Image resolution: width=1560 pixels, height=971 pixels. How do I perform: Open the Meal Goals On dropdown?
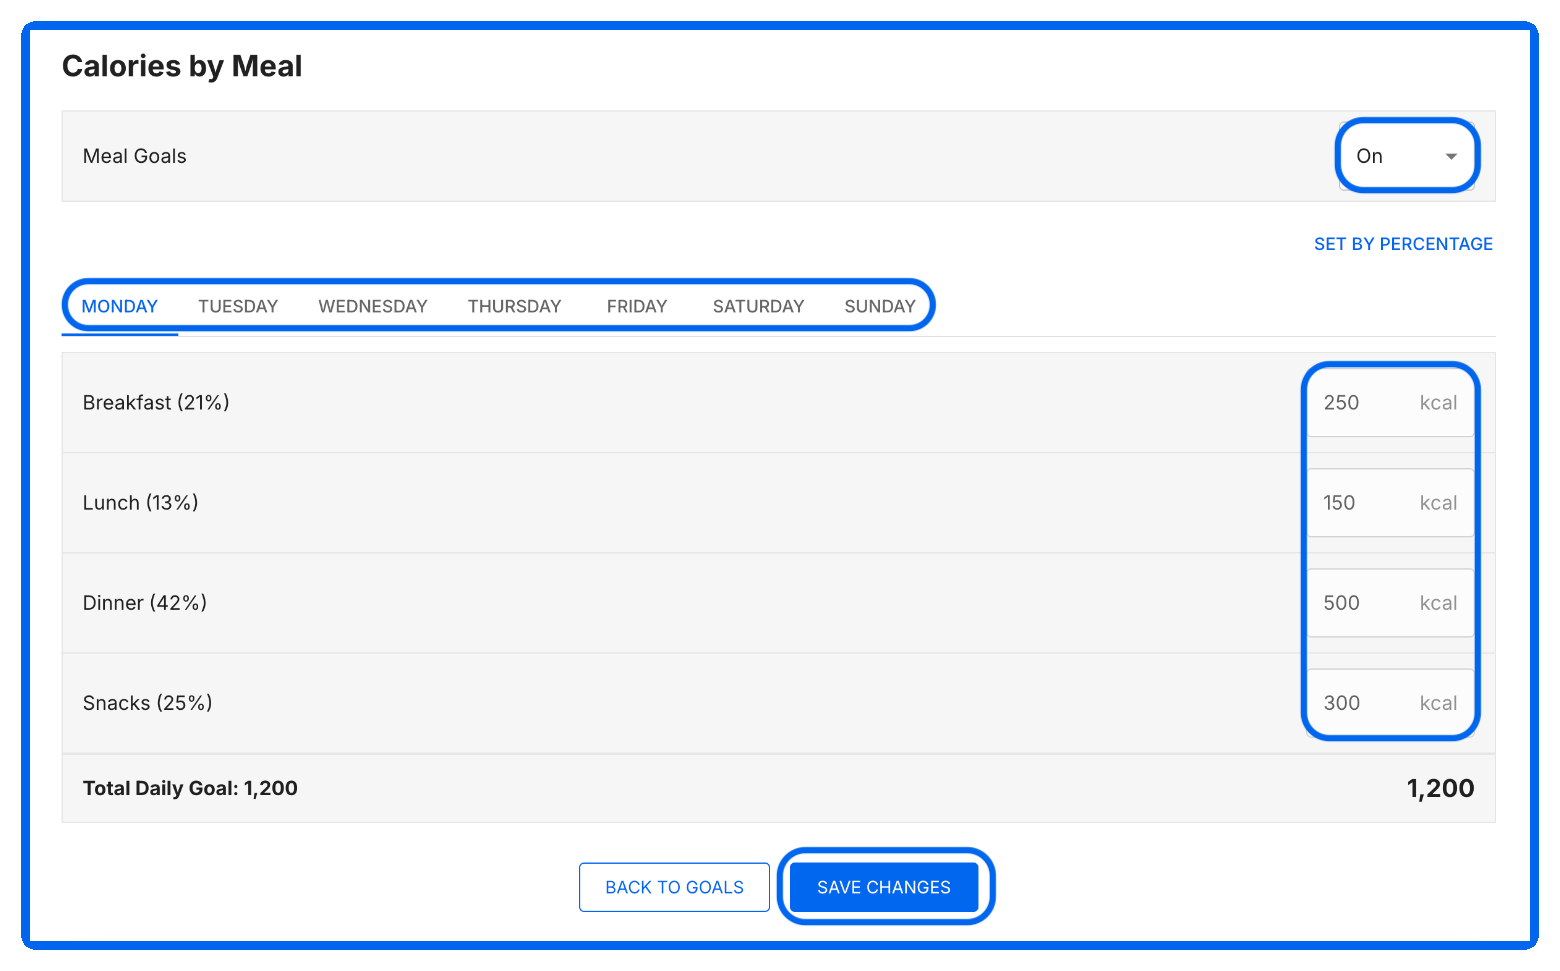(x=1407, y=156)
